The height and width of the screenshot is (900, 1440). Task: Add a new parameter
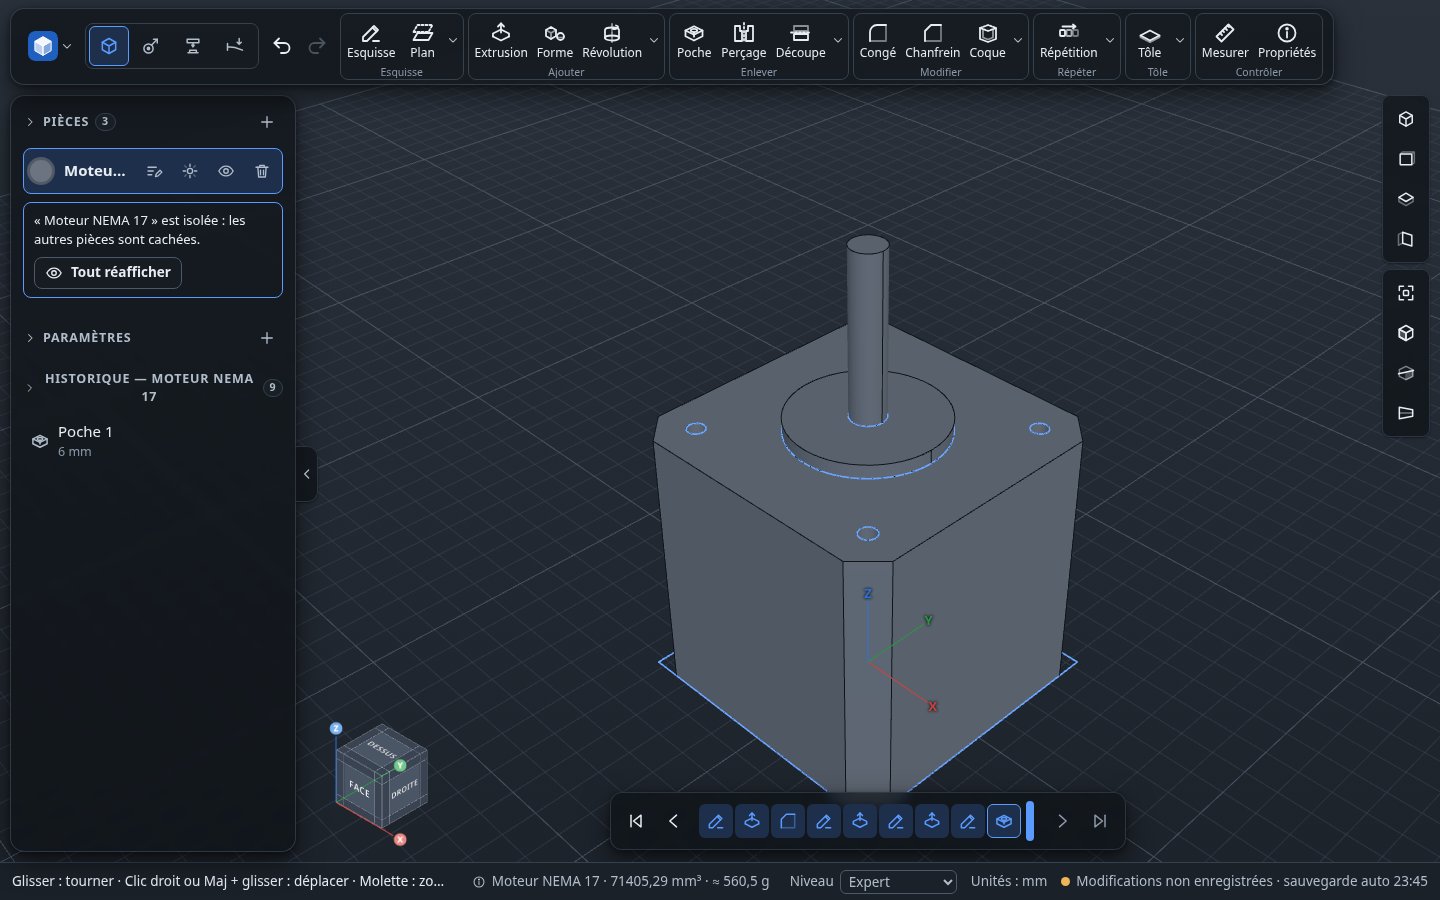pyautogui.click(x=267, y=338)
